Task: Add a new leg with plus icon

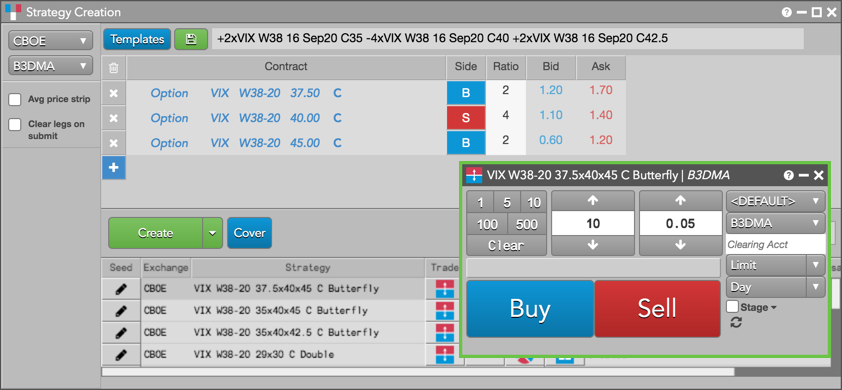Action: pos(113,168)
